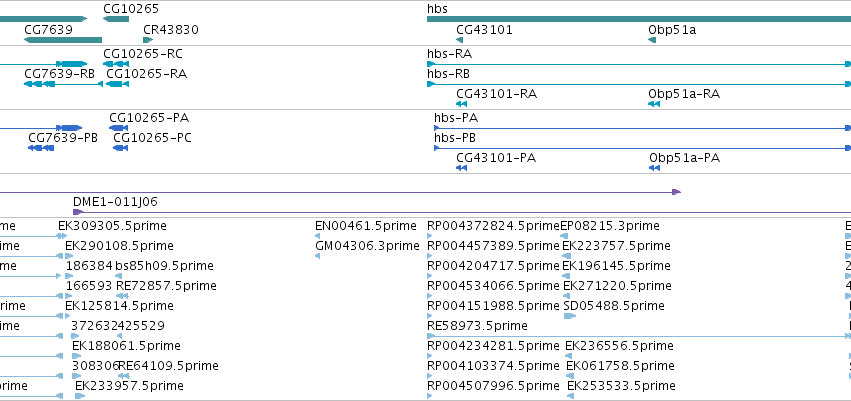
Task: Click the RE58973.5prime EST line
Action: coord(639,336)
